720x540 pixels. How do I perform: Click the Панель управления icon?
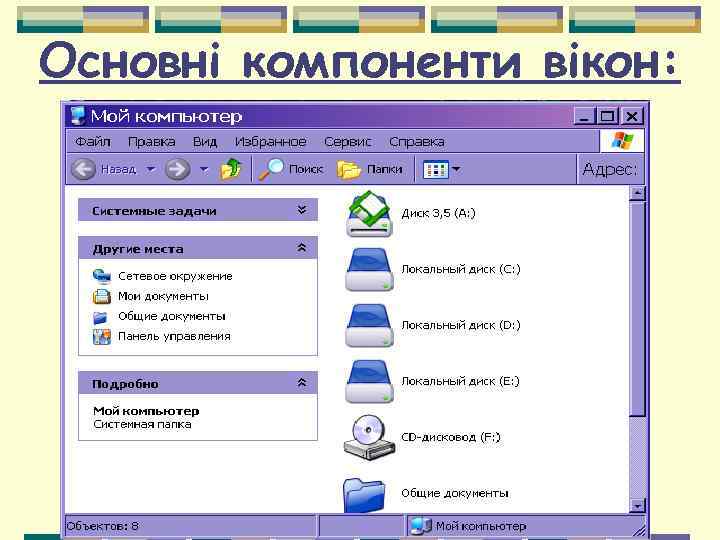coord(101,337)
